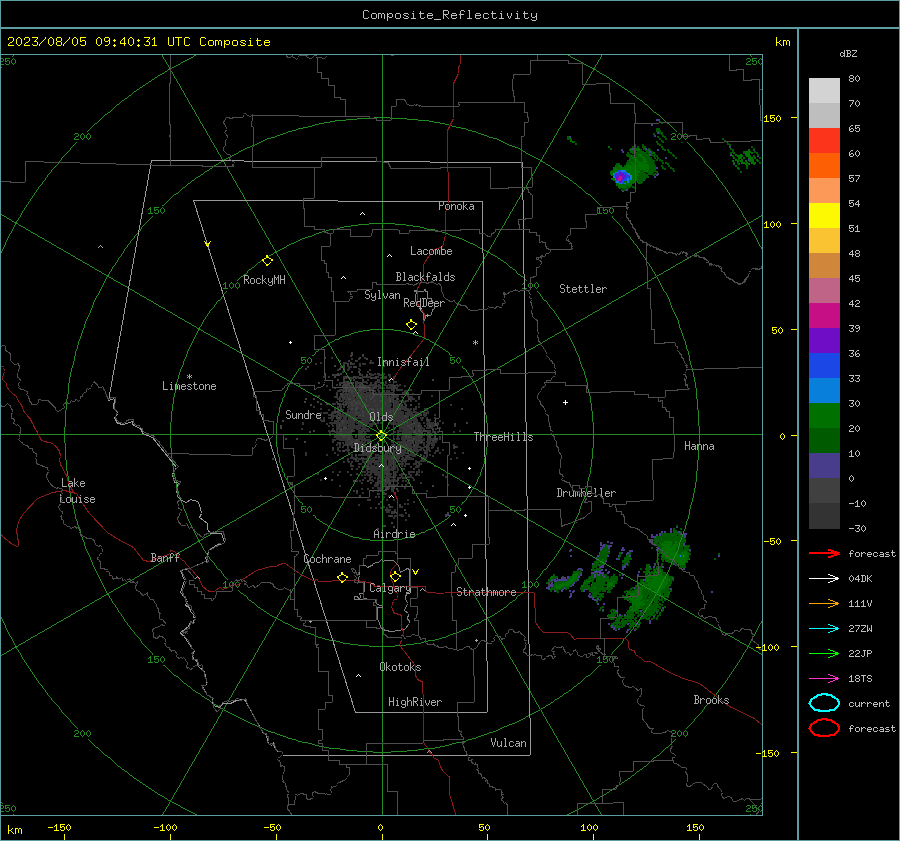Image resolution: width=900 pixels, height=841 pixels.
Task: Click the Innisfail city label
Action: click(403, 362)
